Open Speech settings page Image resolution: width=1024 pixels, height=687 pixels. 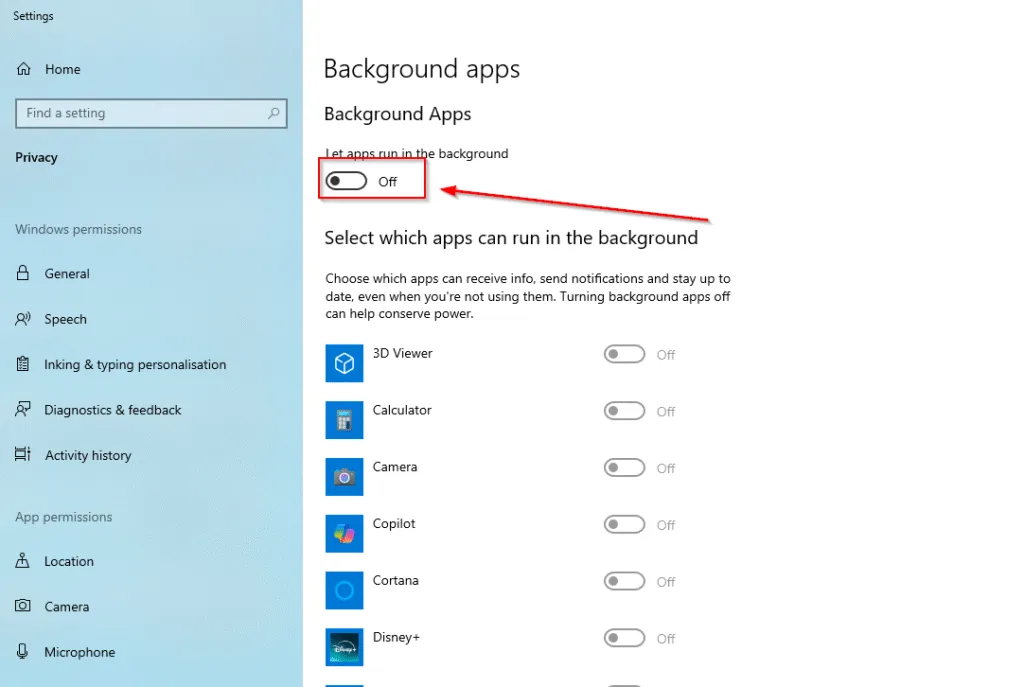pyautogui.click(x=65, y=320)
